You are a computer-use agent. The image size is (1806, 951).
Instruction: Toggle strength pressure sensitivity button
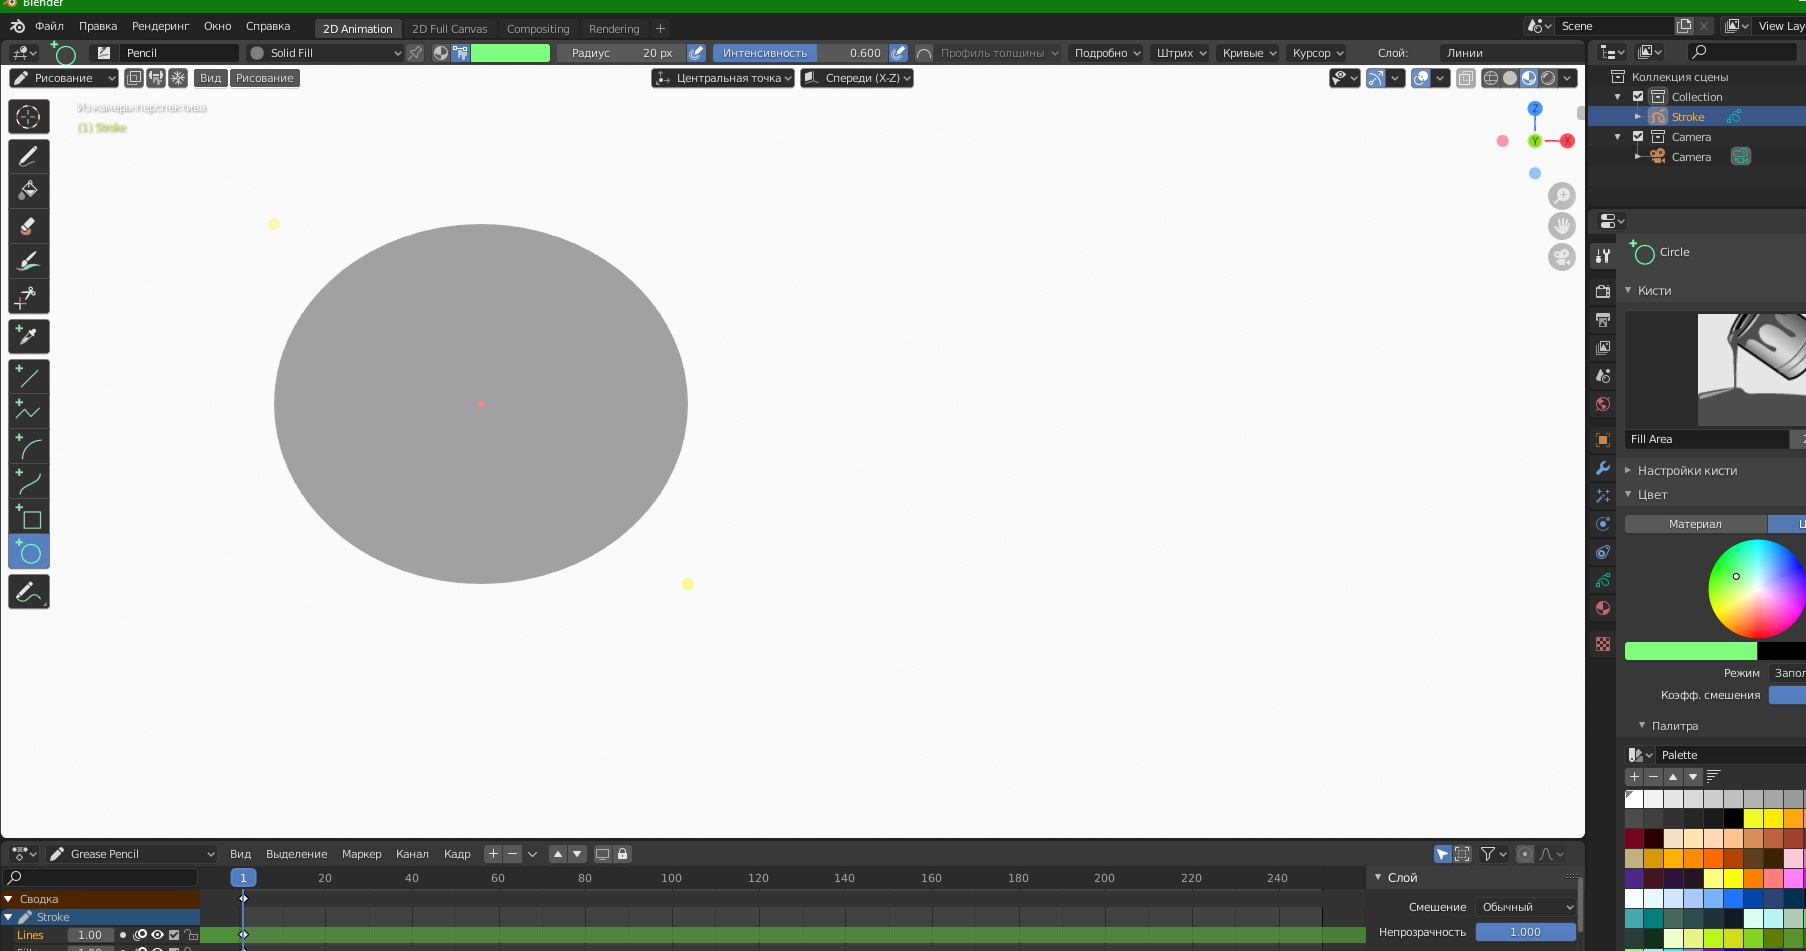[899, 53]
